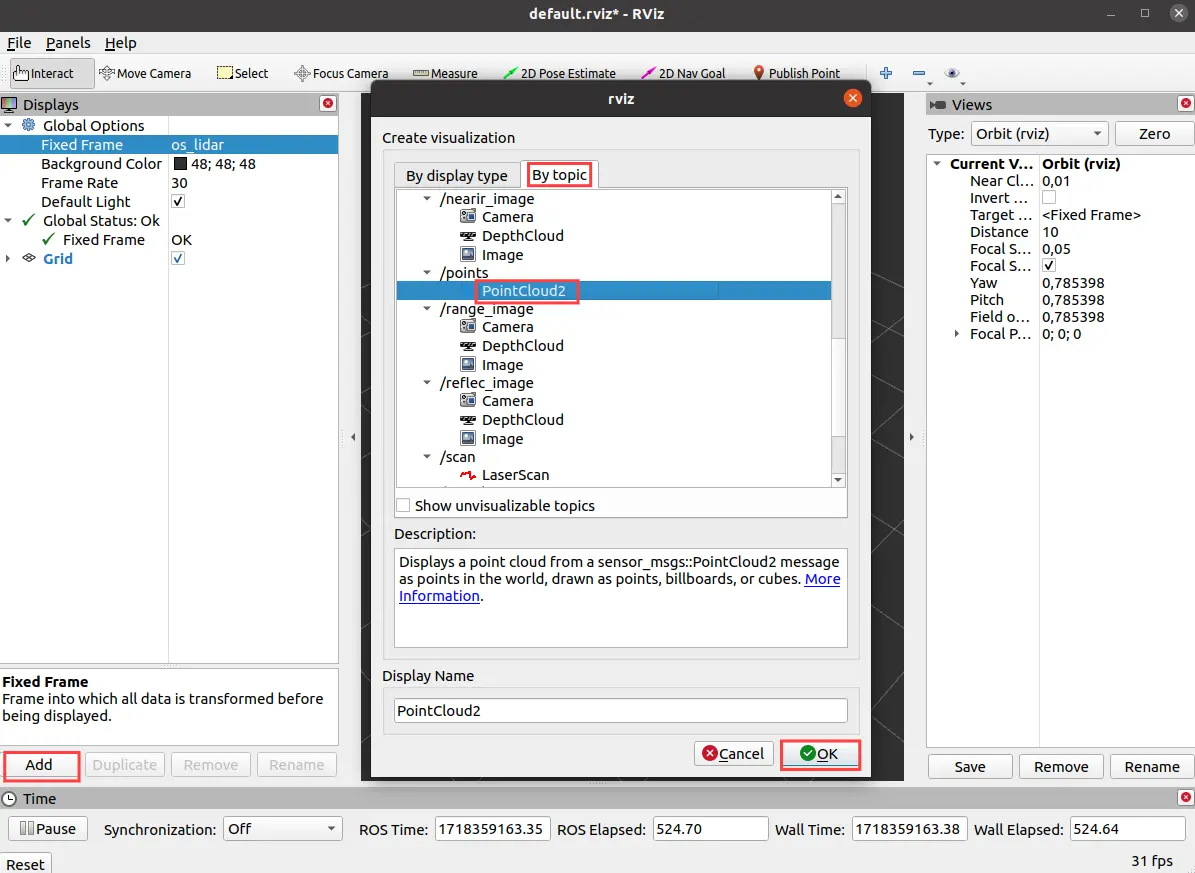Select LaserScan under the /scan topic
This screenshot has width=1195, height=873.
point(514,475)
